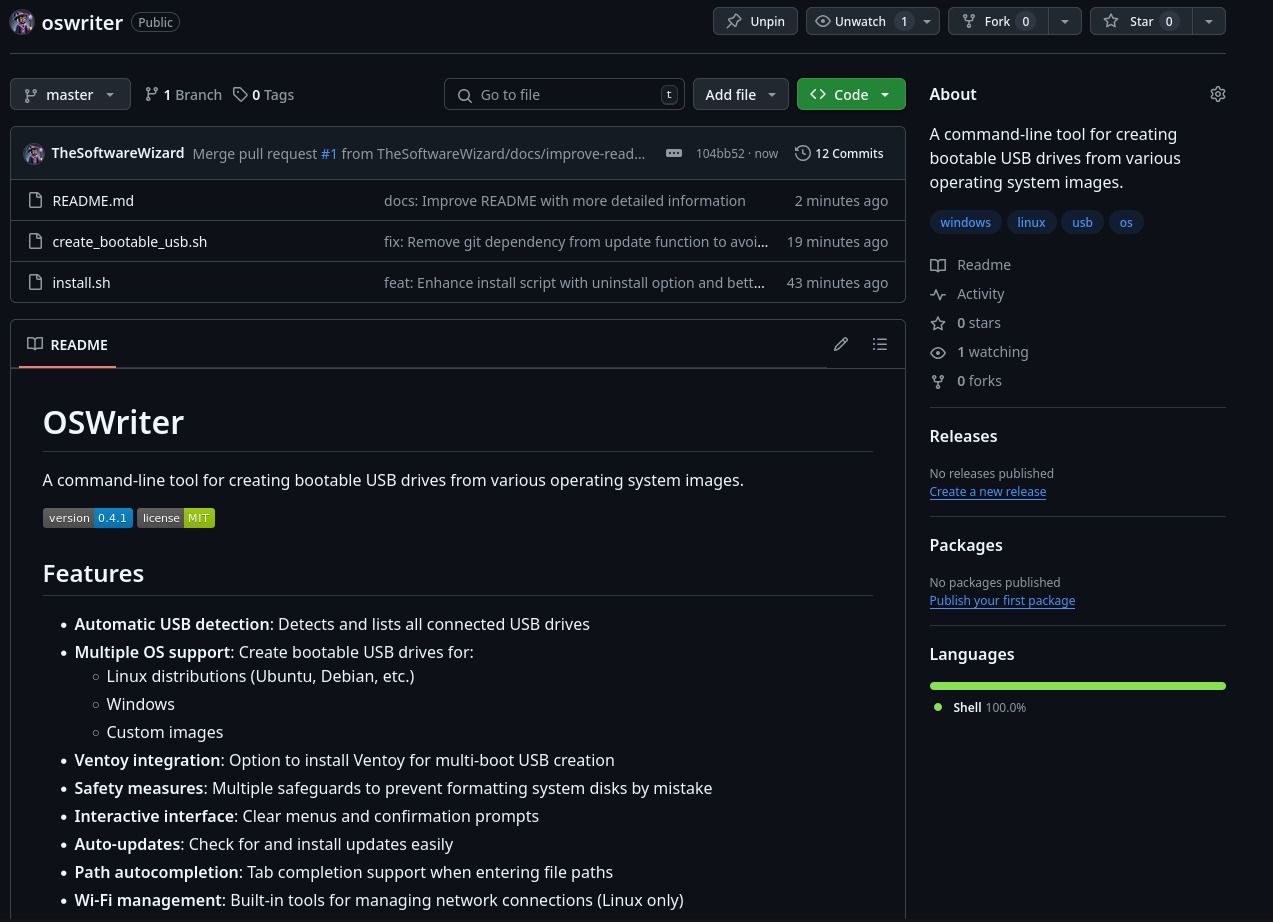The width and height of the screenshot is (1273, 922).
Task: Click the README.md file icon
Action: (x=36, y=200)
